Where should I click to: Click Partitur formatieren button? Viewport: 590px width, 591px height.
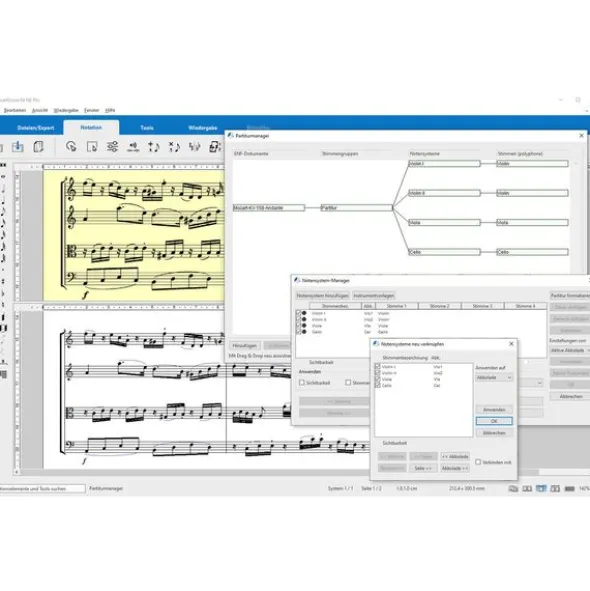[570, 296]
